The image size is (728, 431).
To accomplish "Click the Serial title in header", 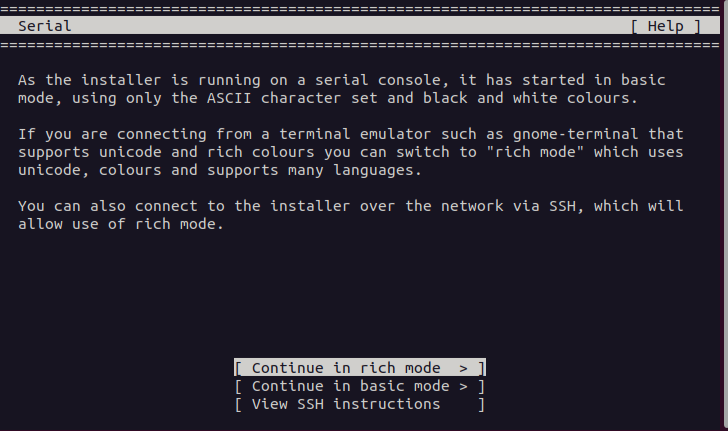I will pos(45,26).
